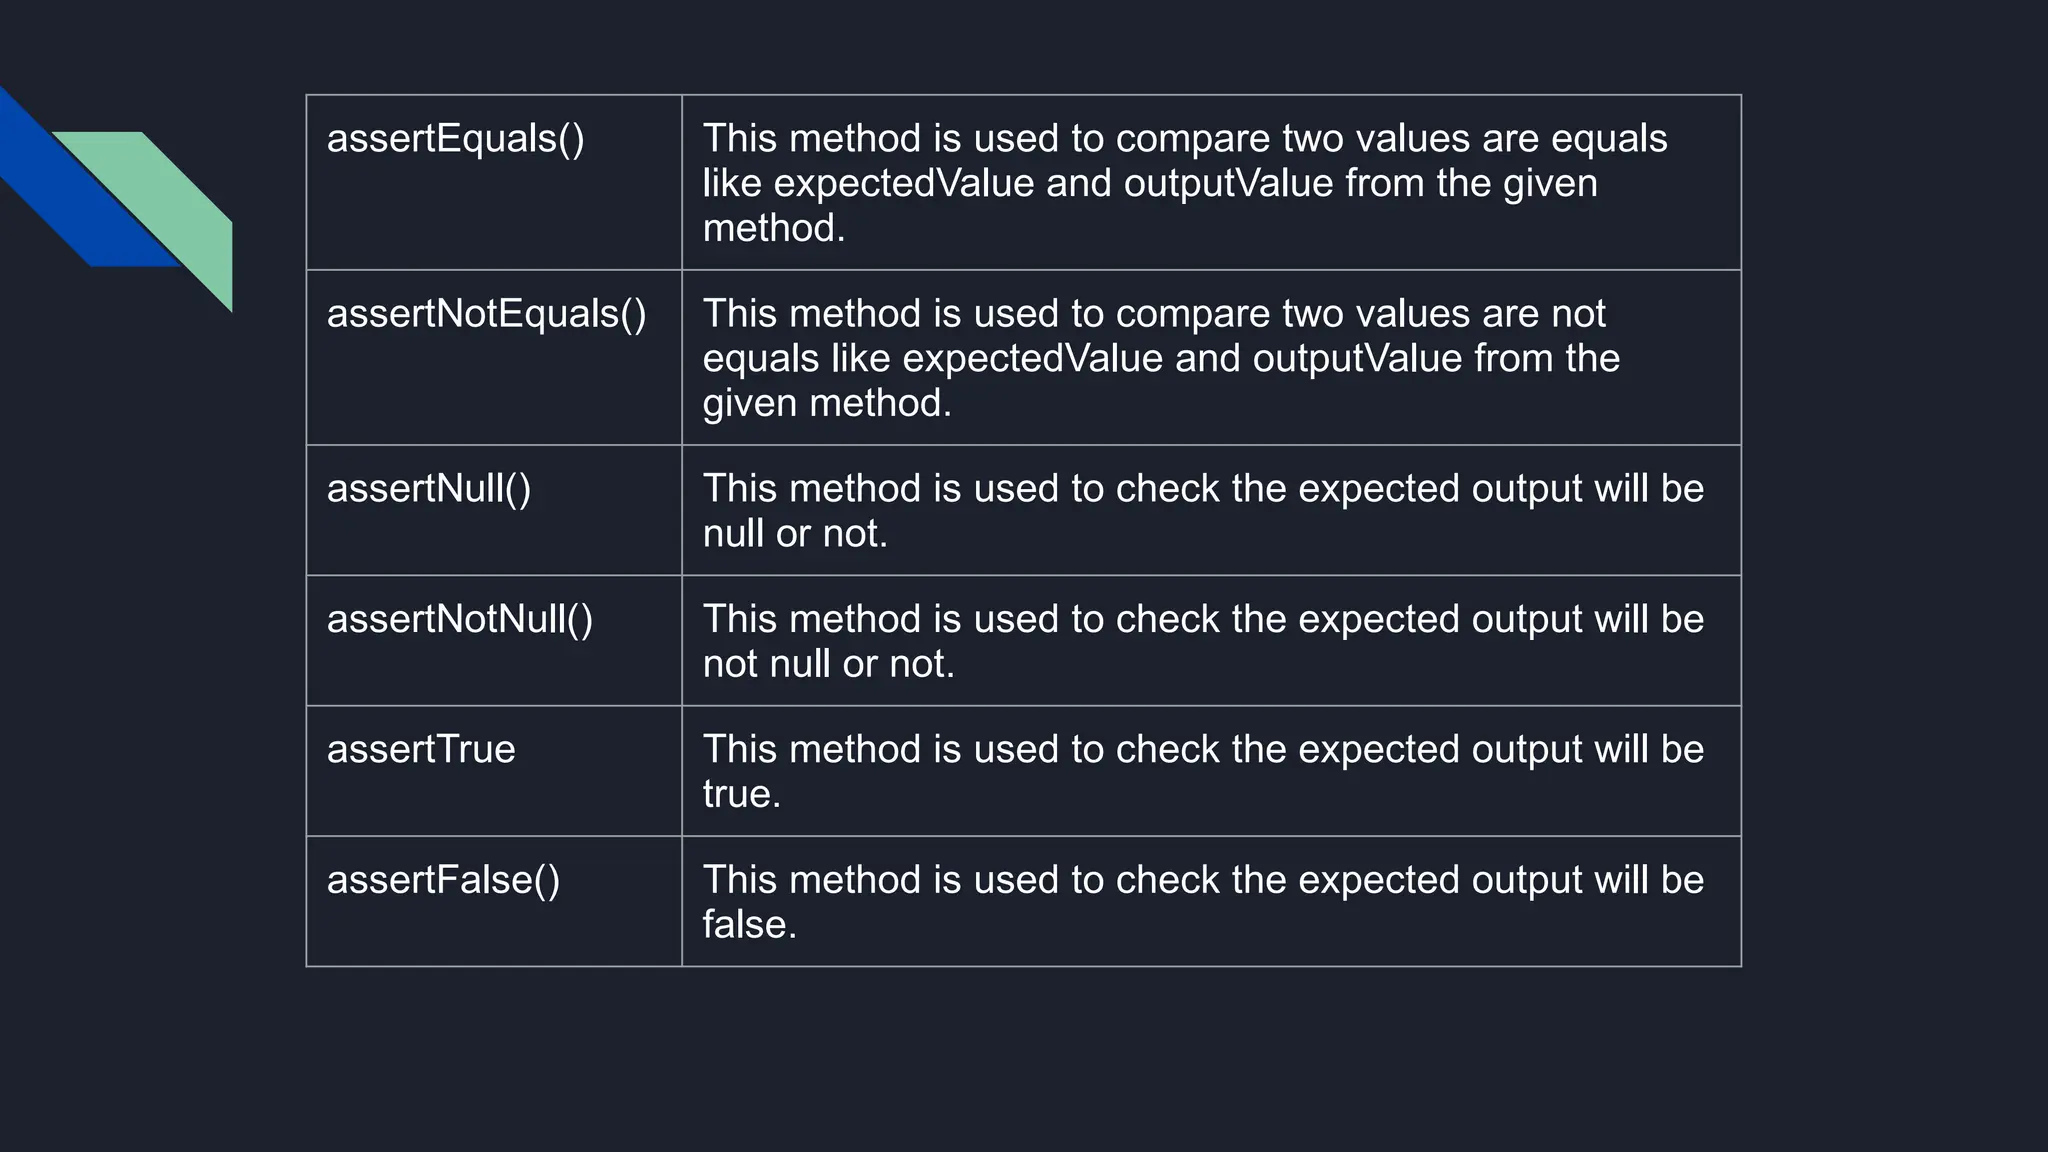Click the assertNotEquals() method name cell
Viewport: 2048px width, 1152px height.
tap(486, 314)
